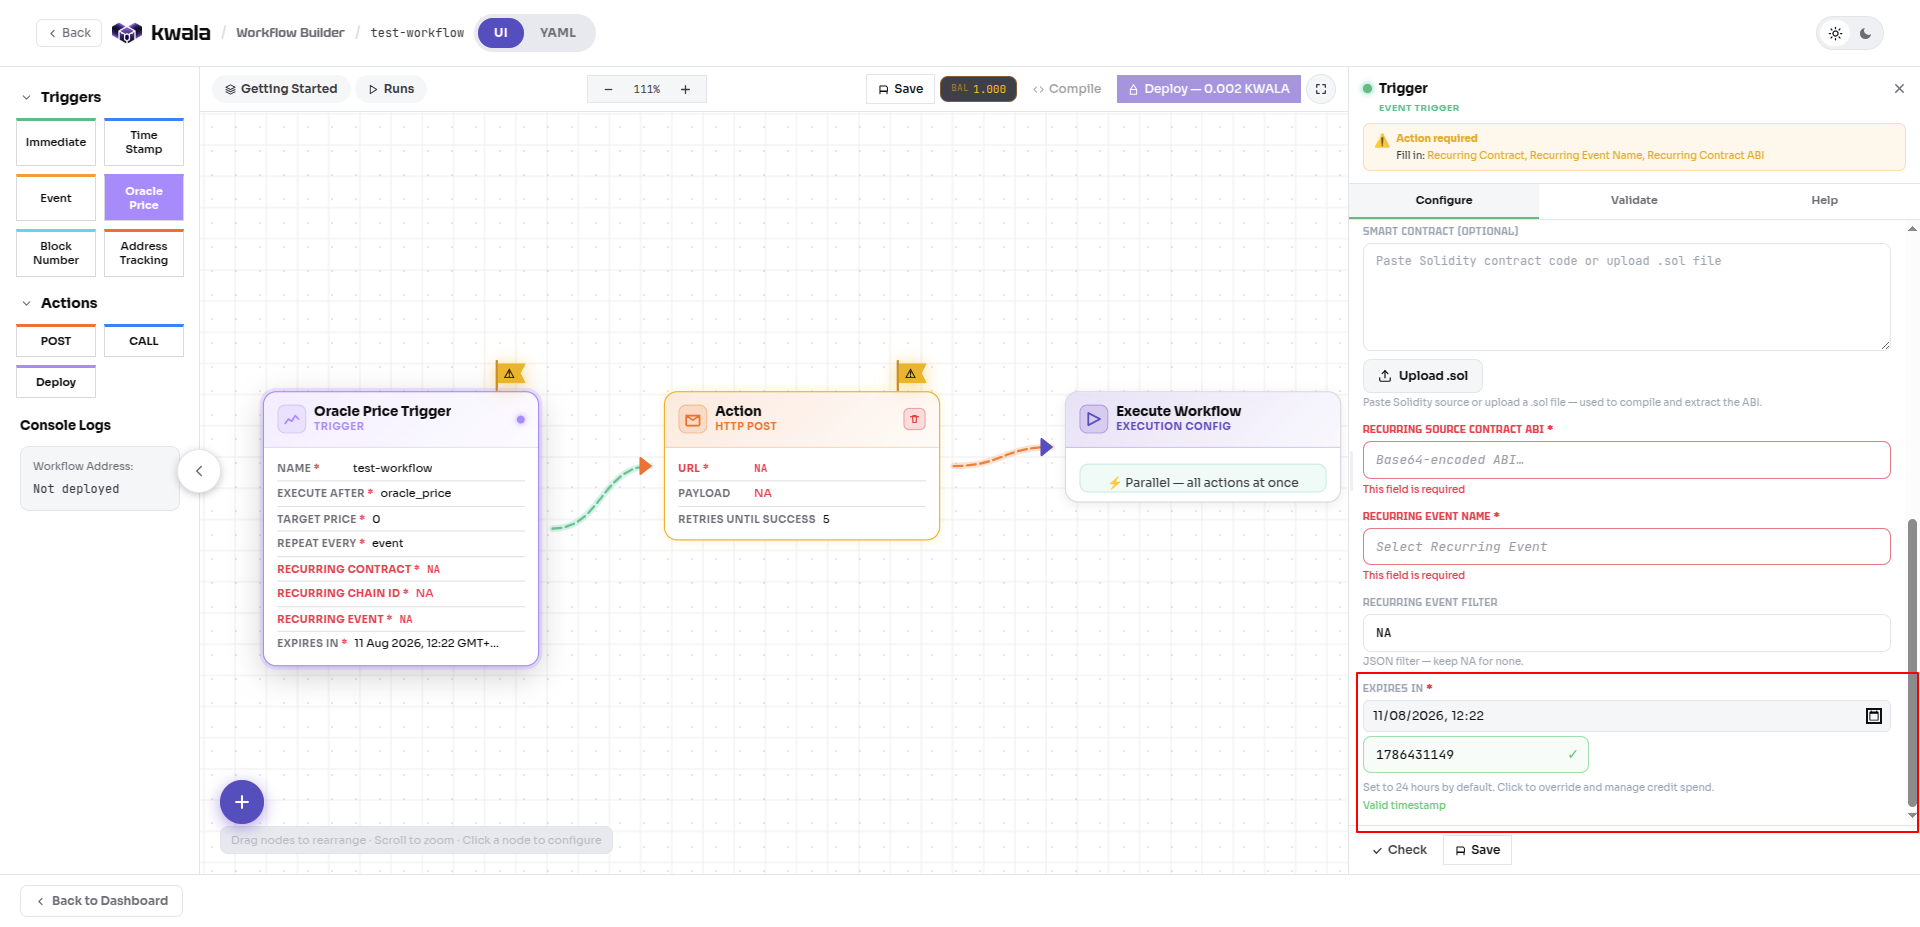Open the Help tab
1920x927 pixels.
point(1824,200)
